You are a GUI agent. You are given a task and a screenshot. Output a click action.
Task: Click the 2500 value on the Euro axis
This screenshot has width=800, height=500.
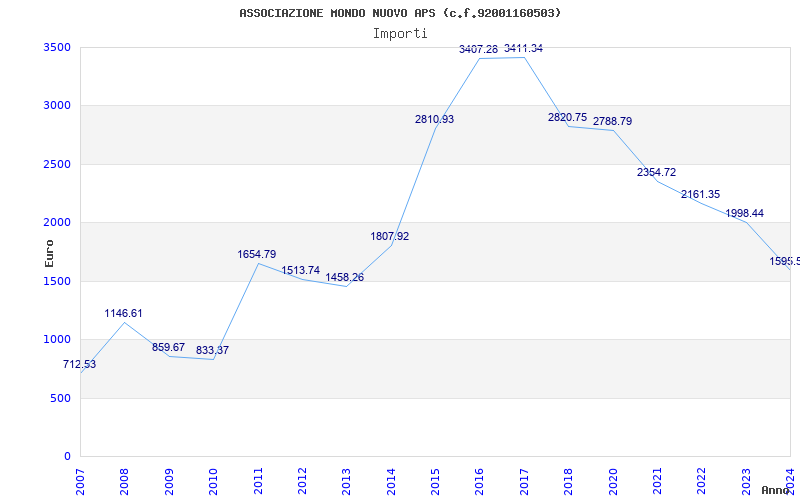[x=57, y=164]
